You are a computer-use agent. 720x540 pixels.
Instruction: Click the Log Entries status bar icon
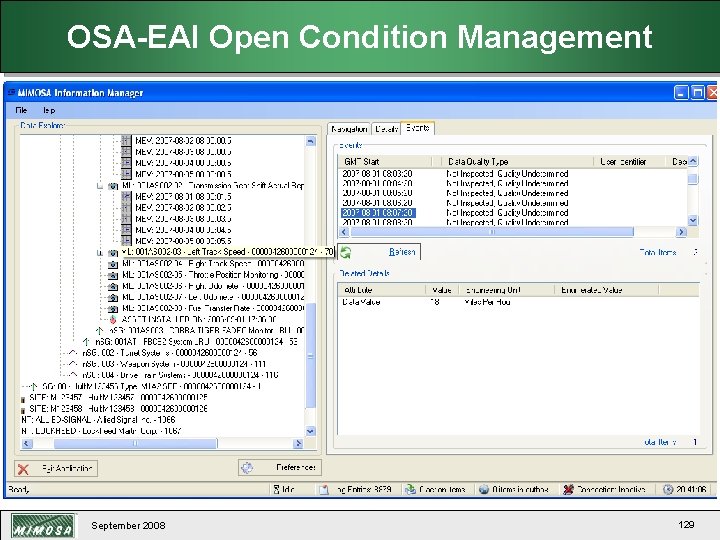[324, 489]
